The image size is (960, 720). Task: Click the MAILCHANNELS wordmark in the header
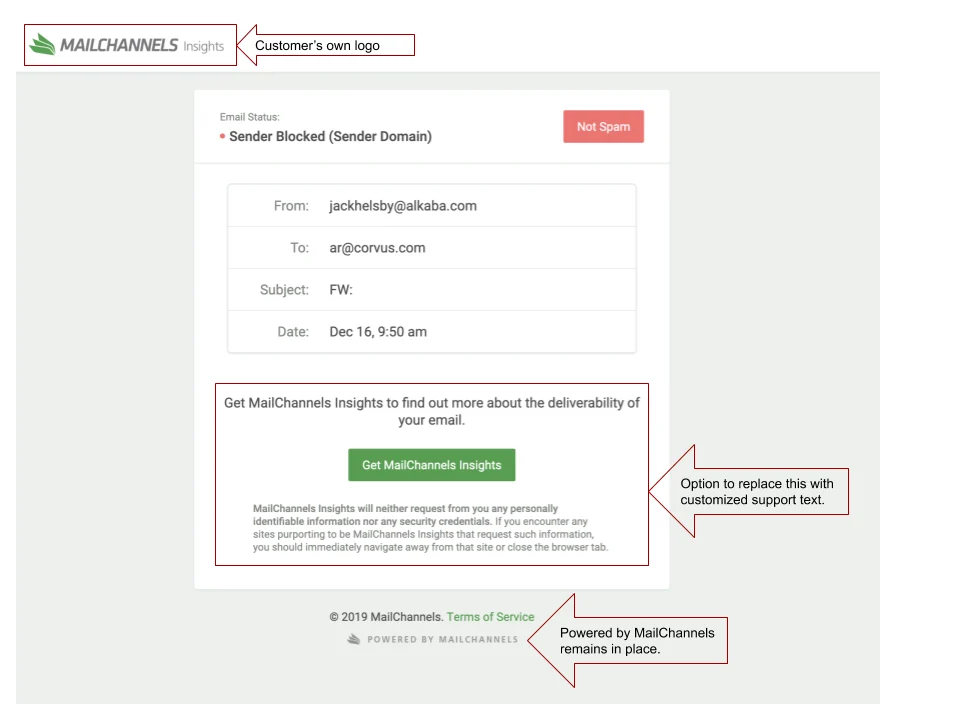coord(119,45)
